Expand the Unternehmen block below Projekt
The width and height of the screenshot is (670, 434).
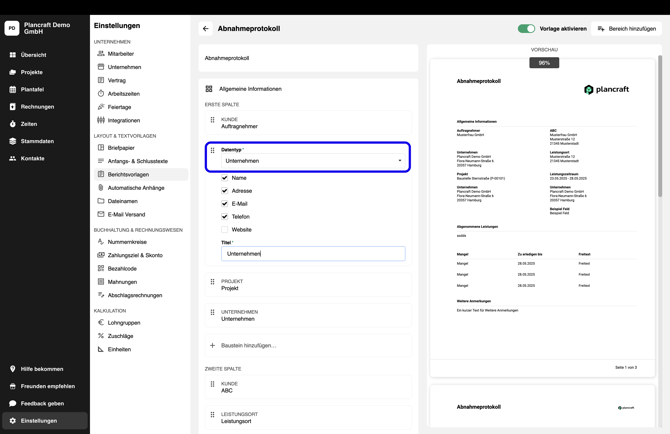[308, 315]
